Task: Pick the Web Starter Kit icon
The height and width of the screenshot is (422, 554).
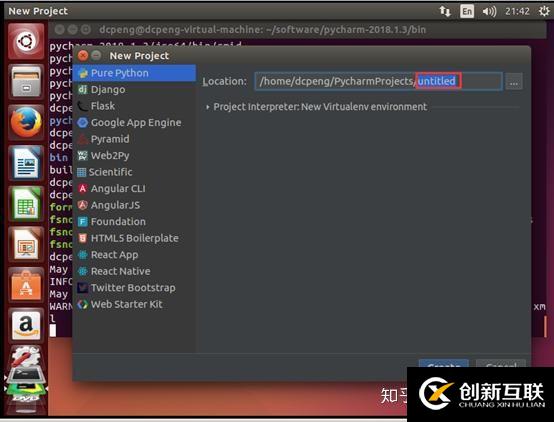Action: 82,304
